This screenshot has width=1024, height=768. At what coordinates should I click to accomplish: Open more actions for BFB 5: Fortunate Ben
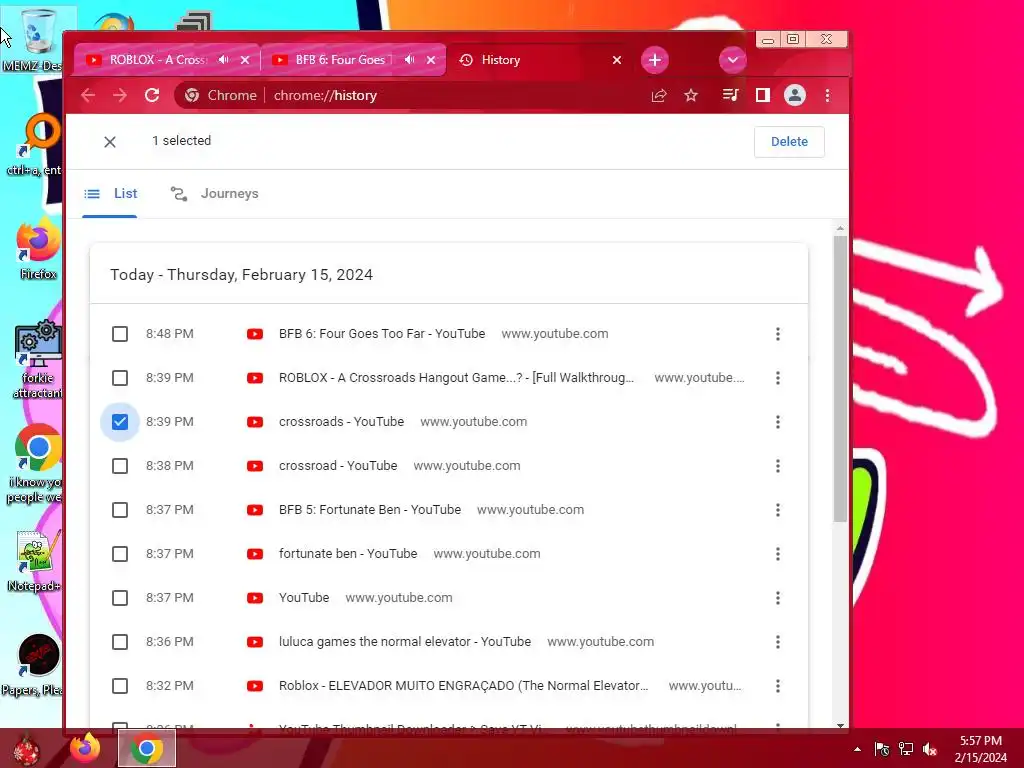[778, 510]
